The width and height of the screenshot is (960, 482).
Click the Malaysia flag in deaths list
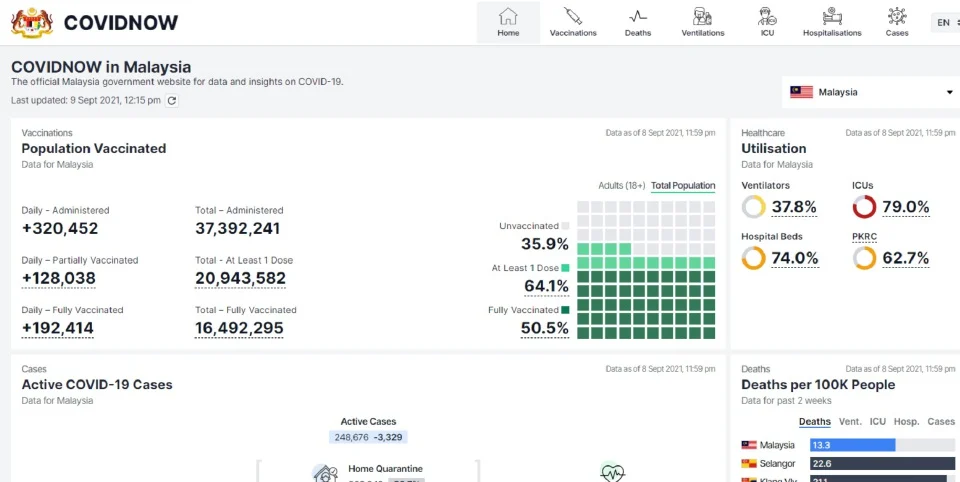[x=749, y=445]
